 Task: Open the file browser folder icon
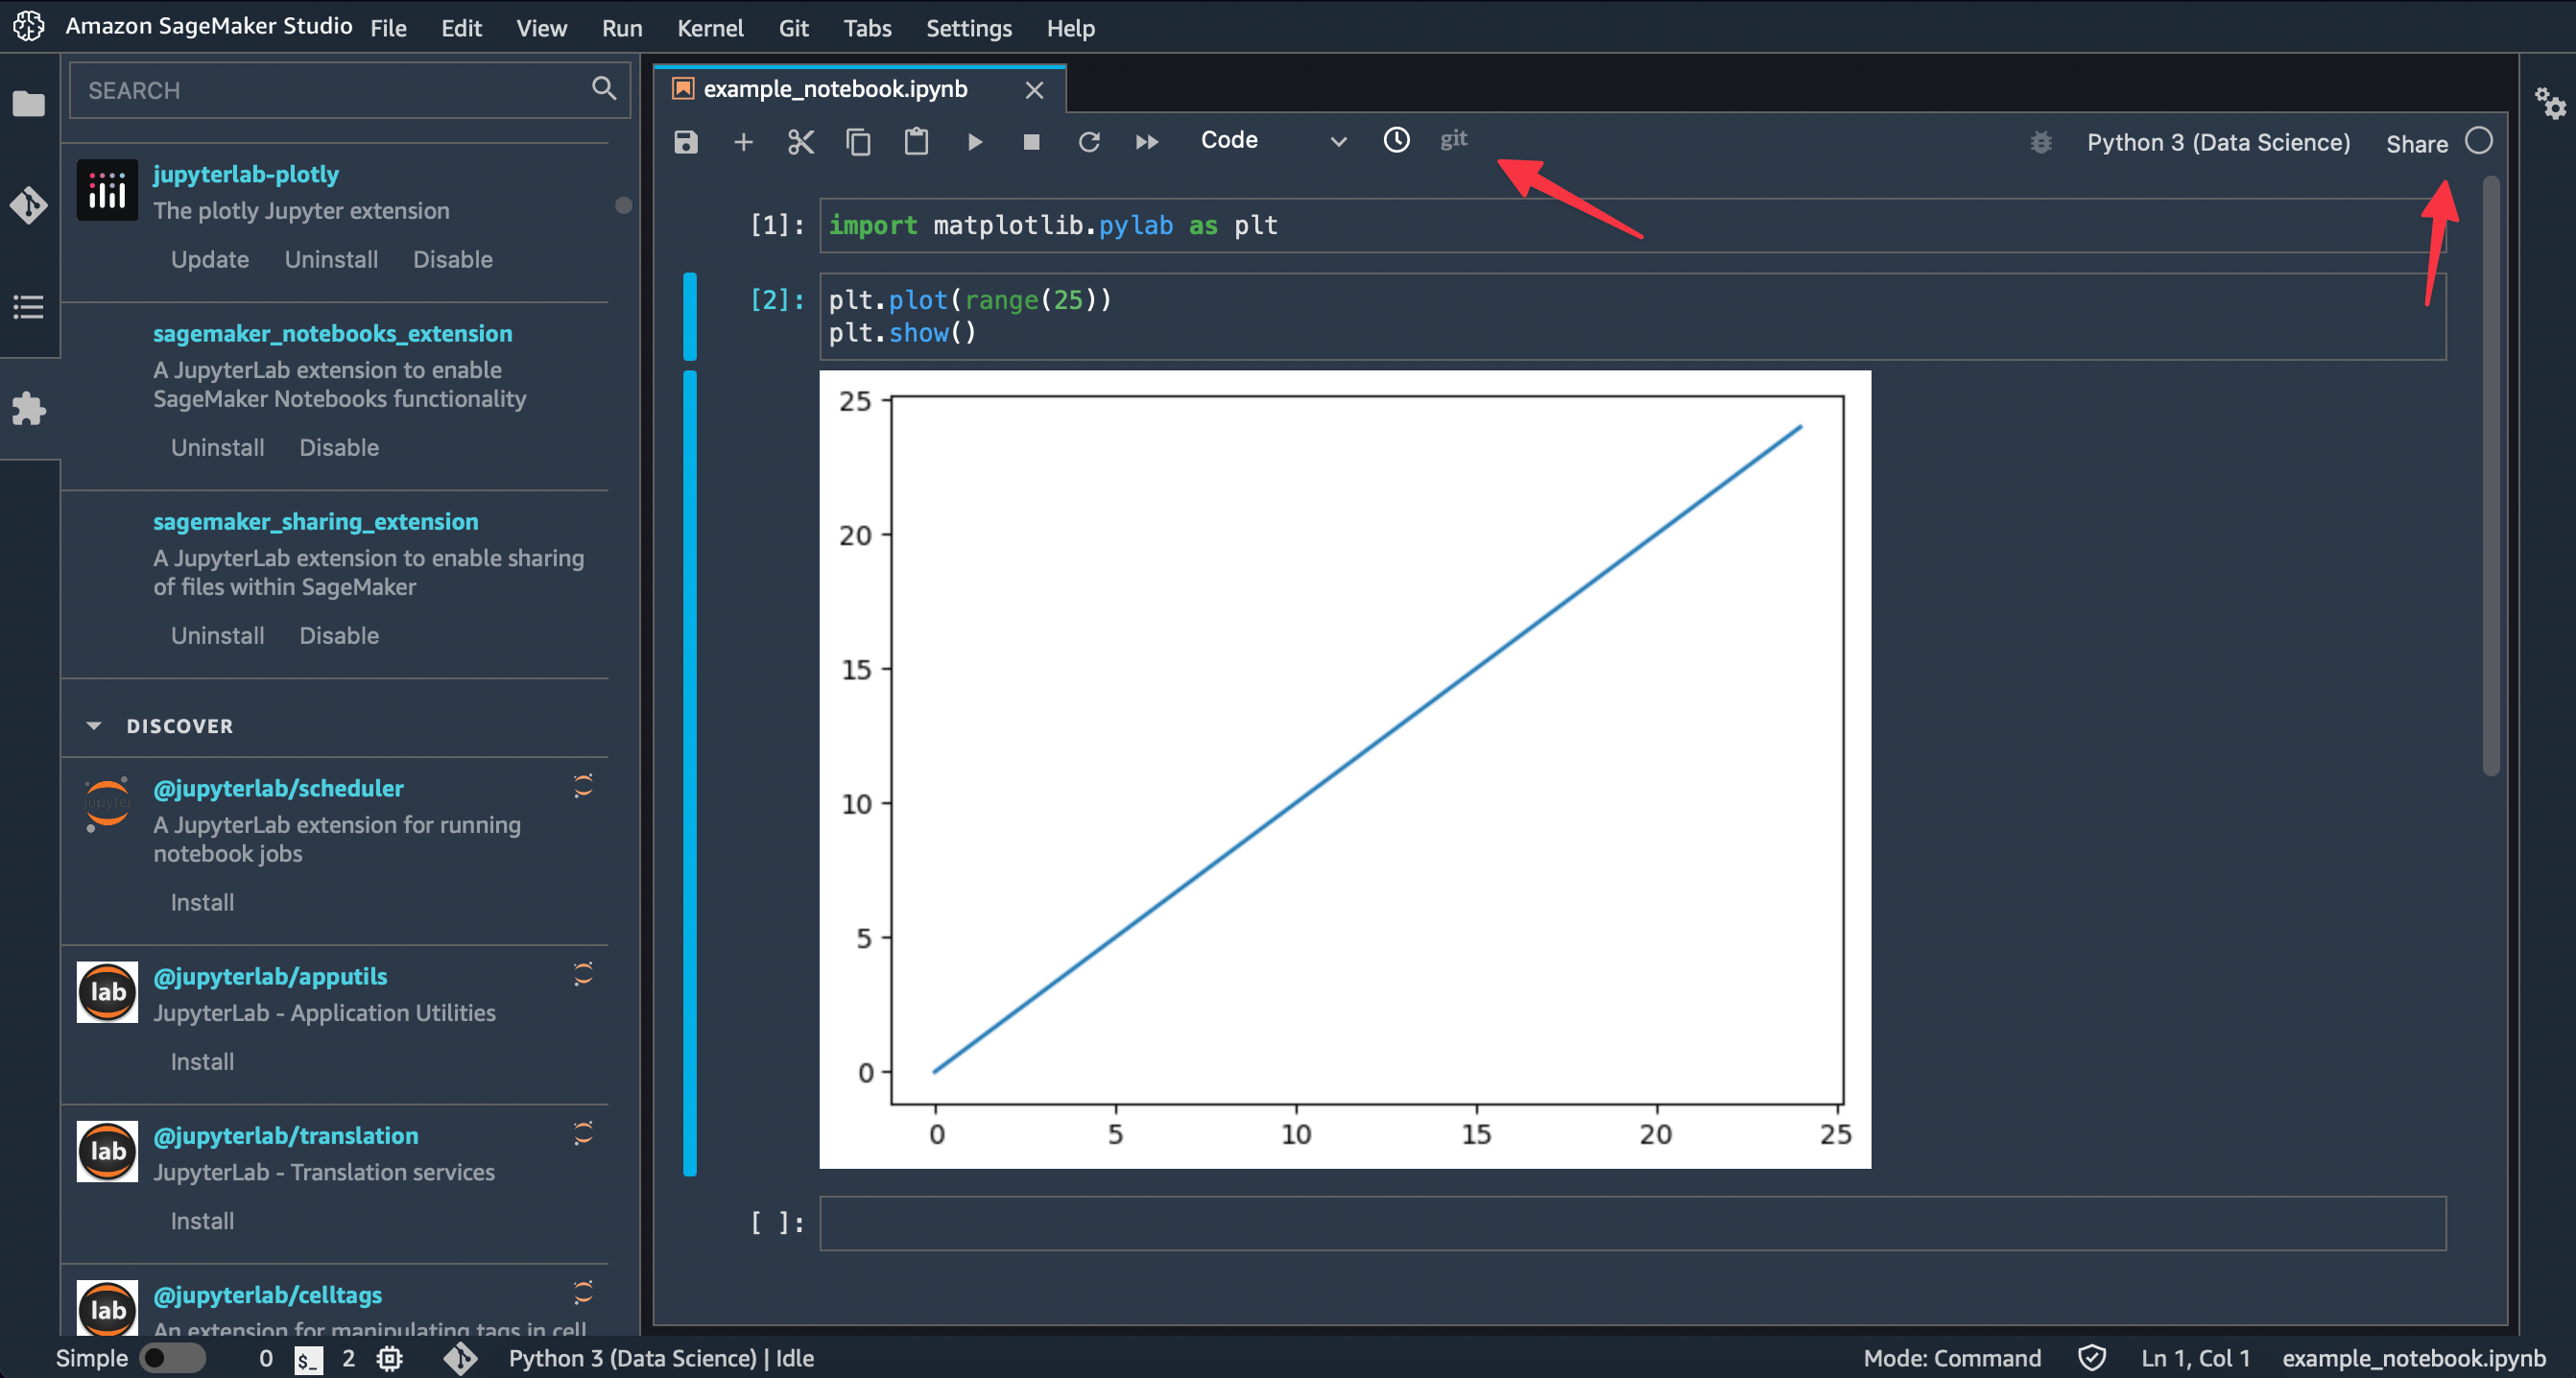(29, 103)
